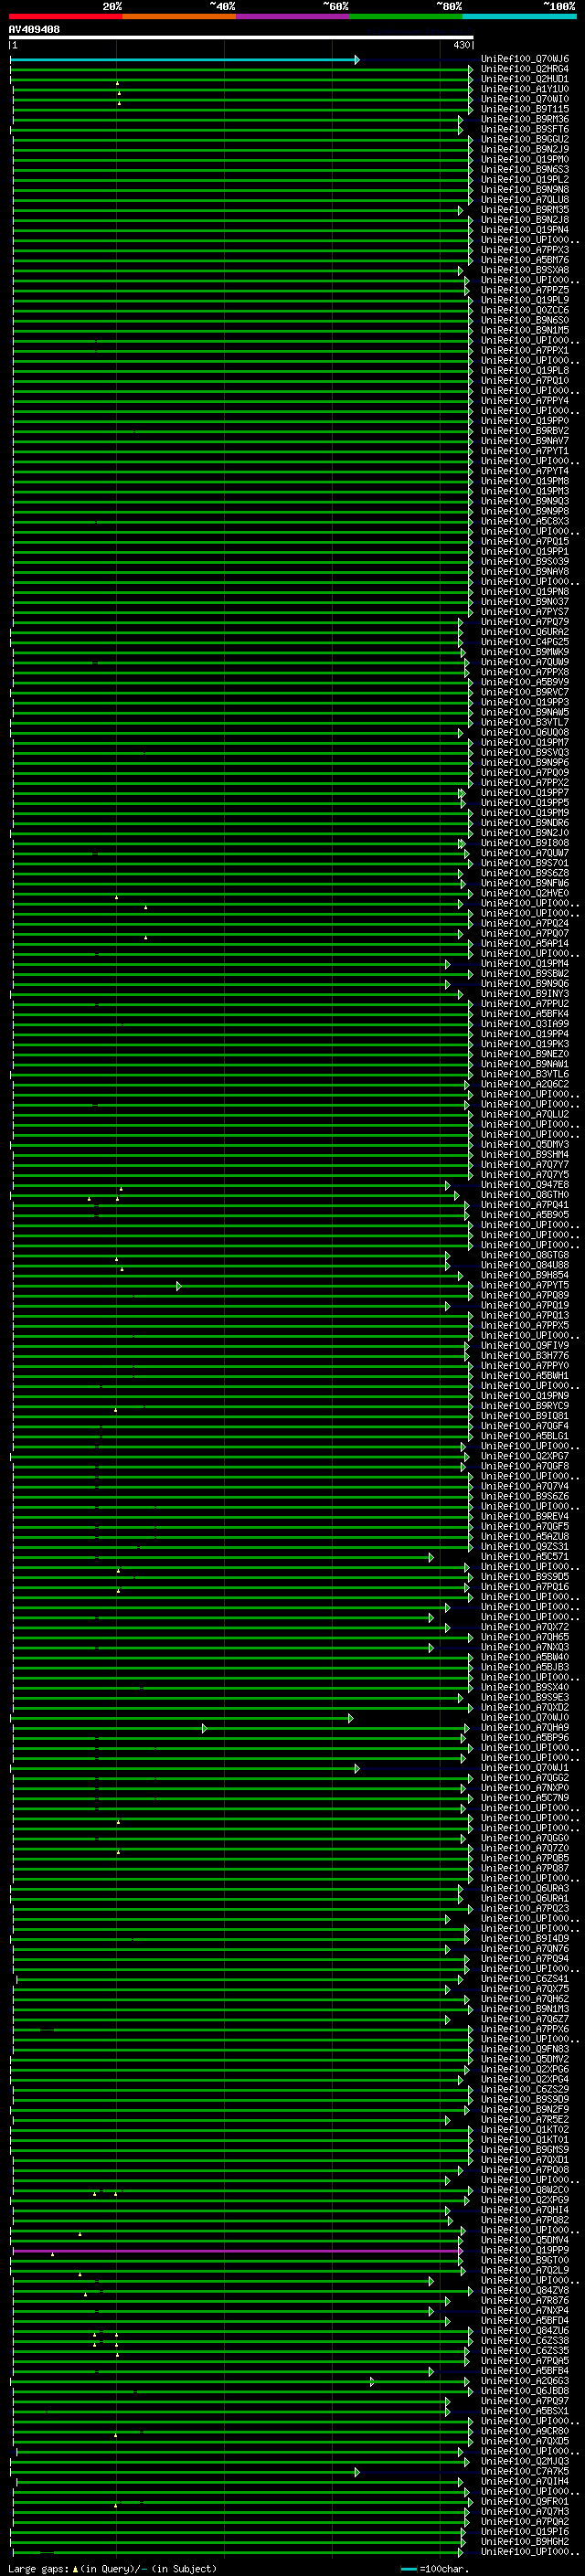Open hit UniRef100_Q2HUD1

point(525,79)
